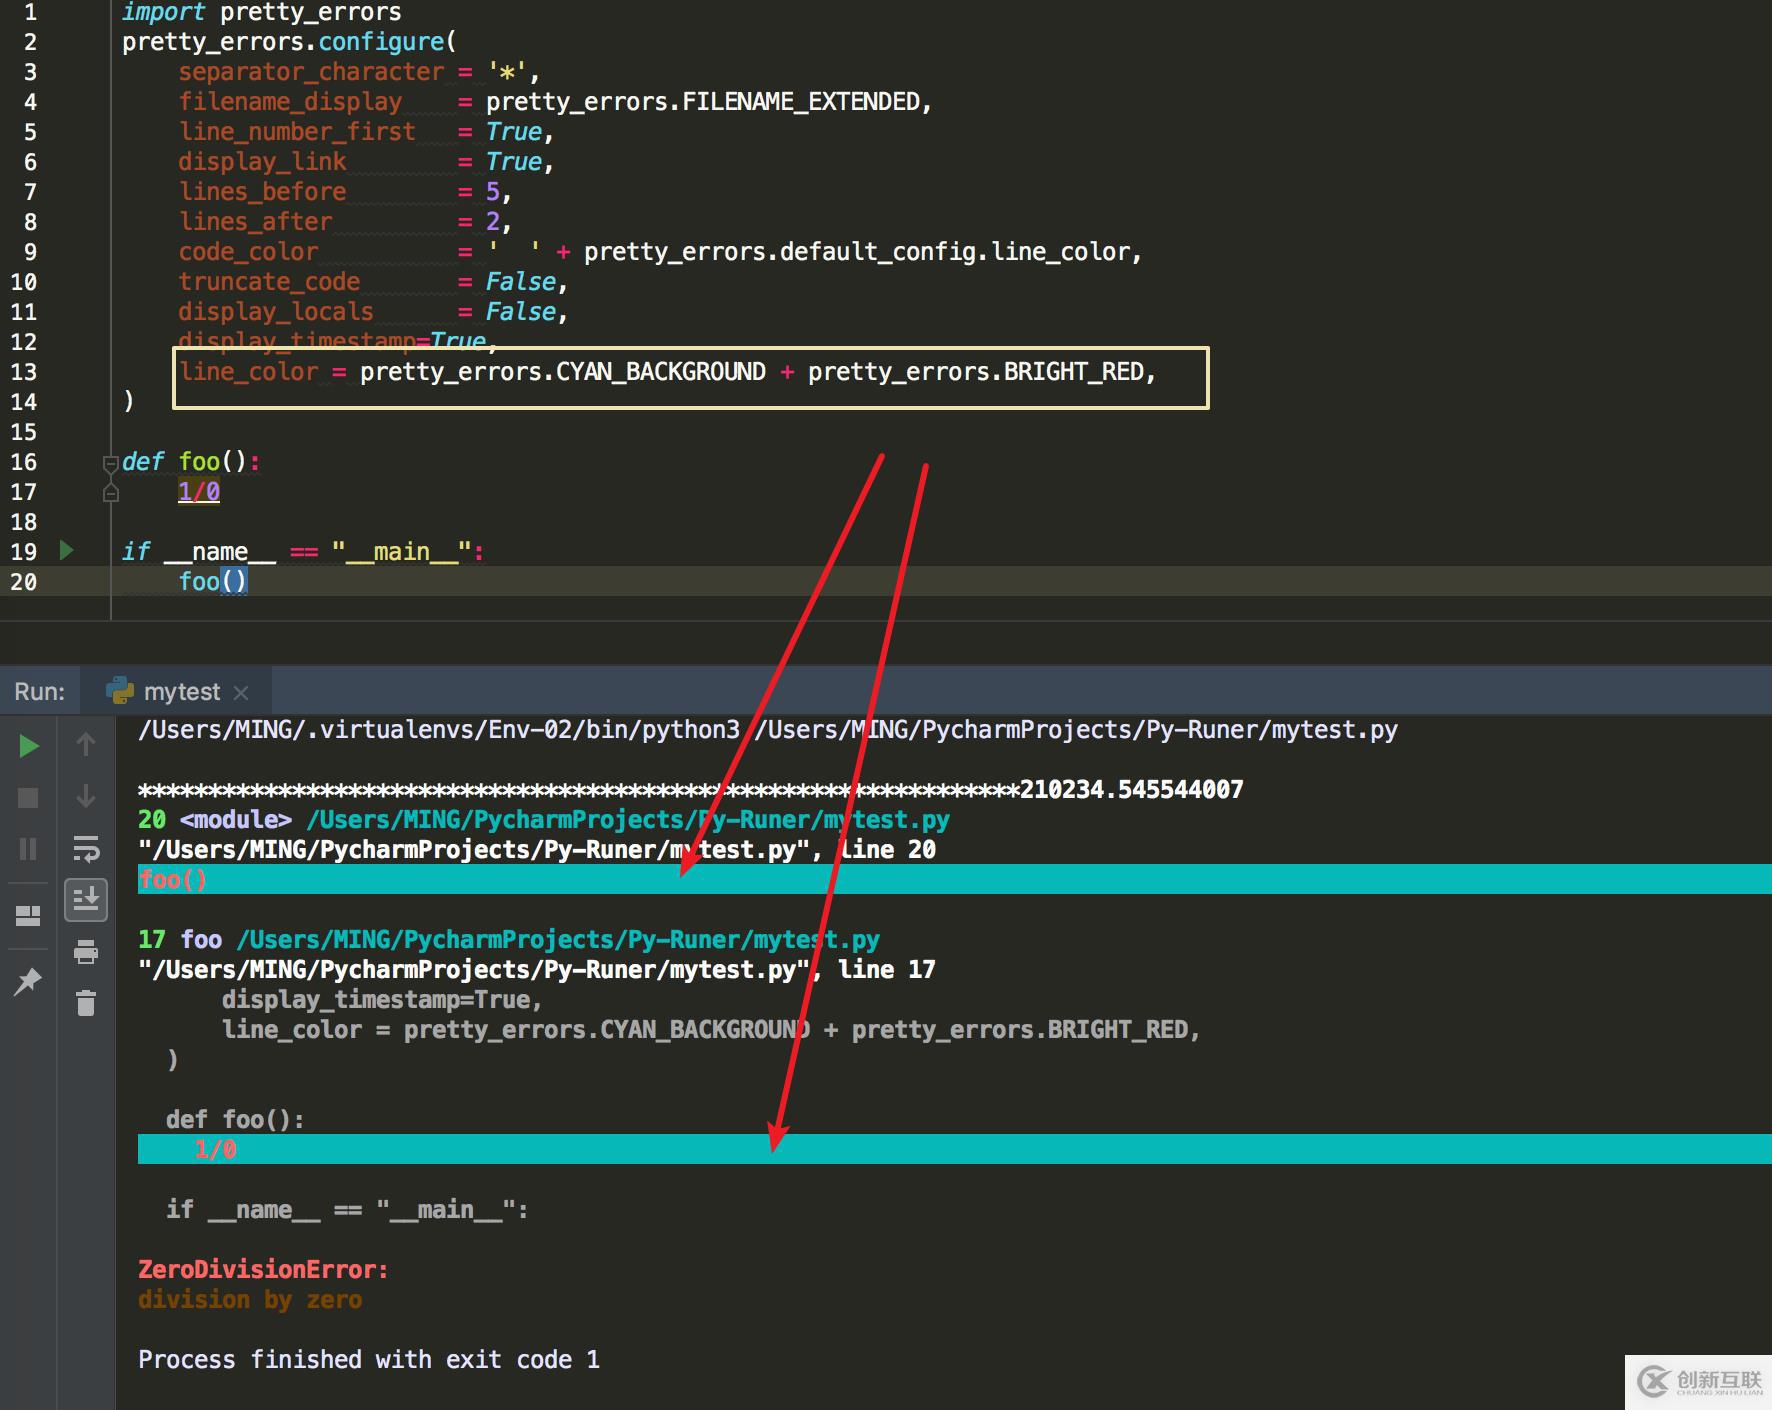Click BRIGHT_RED in the editor
This screenshot has height=1410, width=1772.
tap(1073, 372)
